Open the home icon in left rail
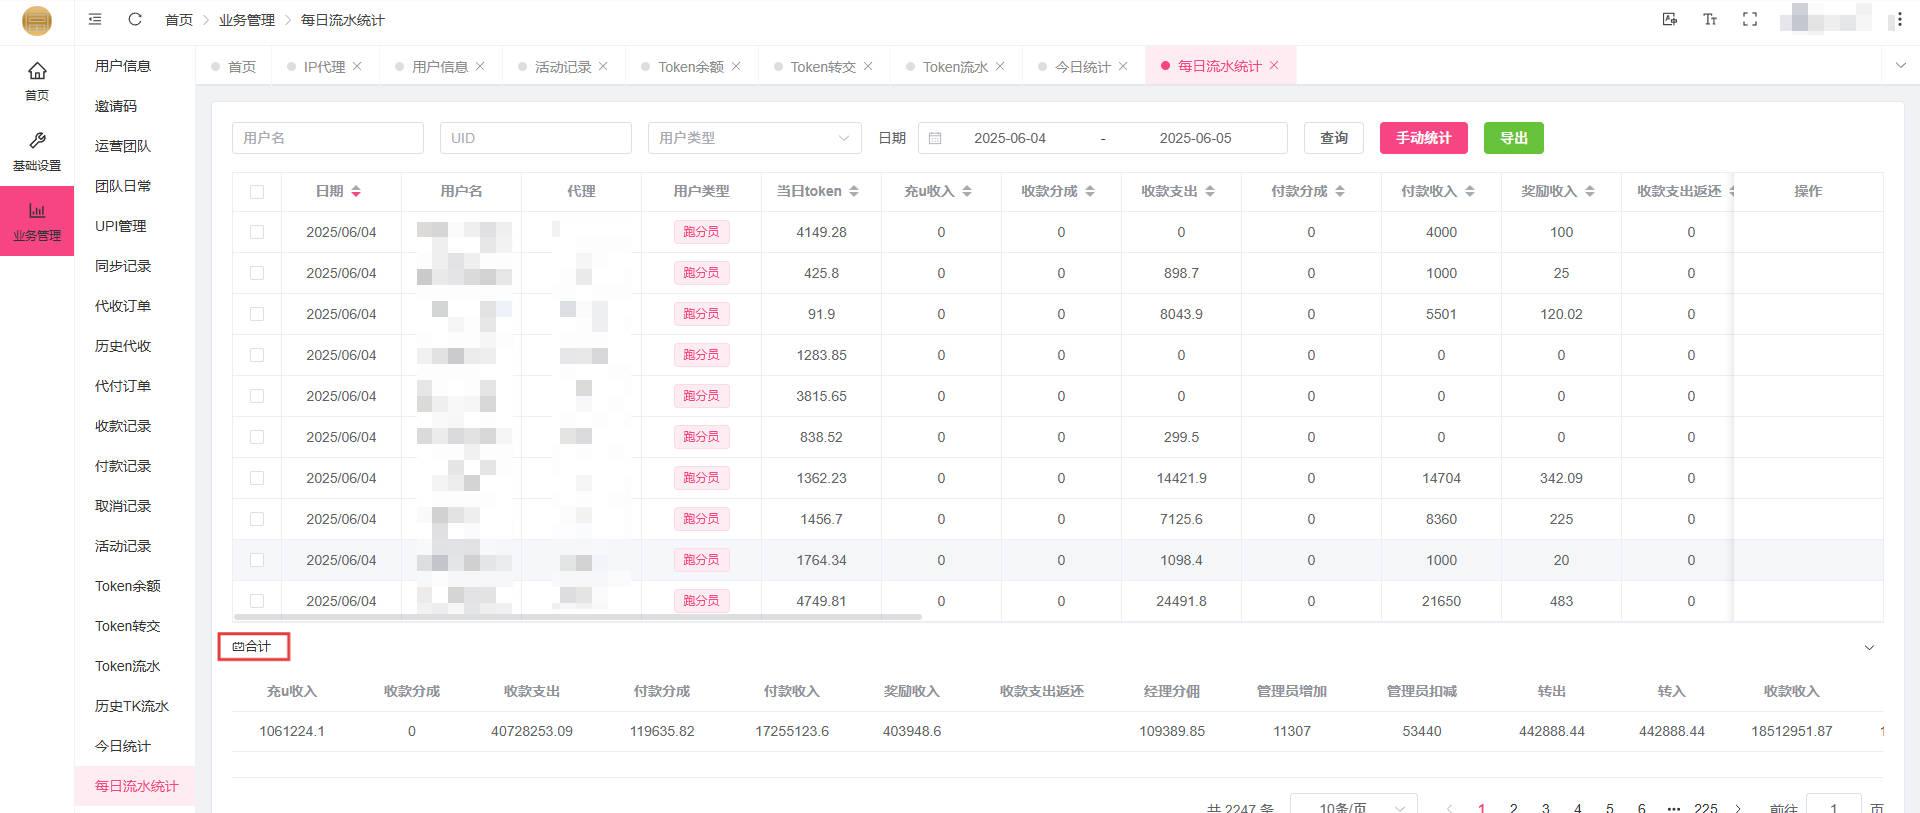Viewport: 1920px width, 813px height. point(37,80)
